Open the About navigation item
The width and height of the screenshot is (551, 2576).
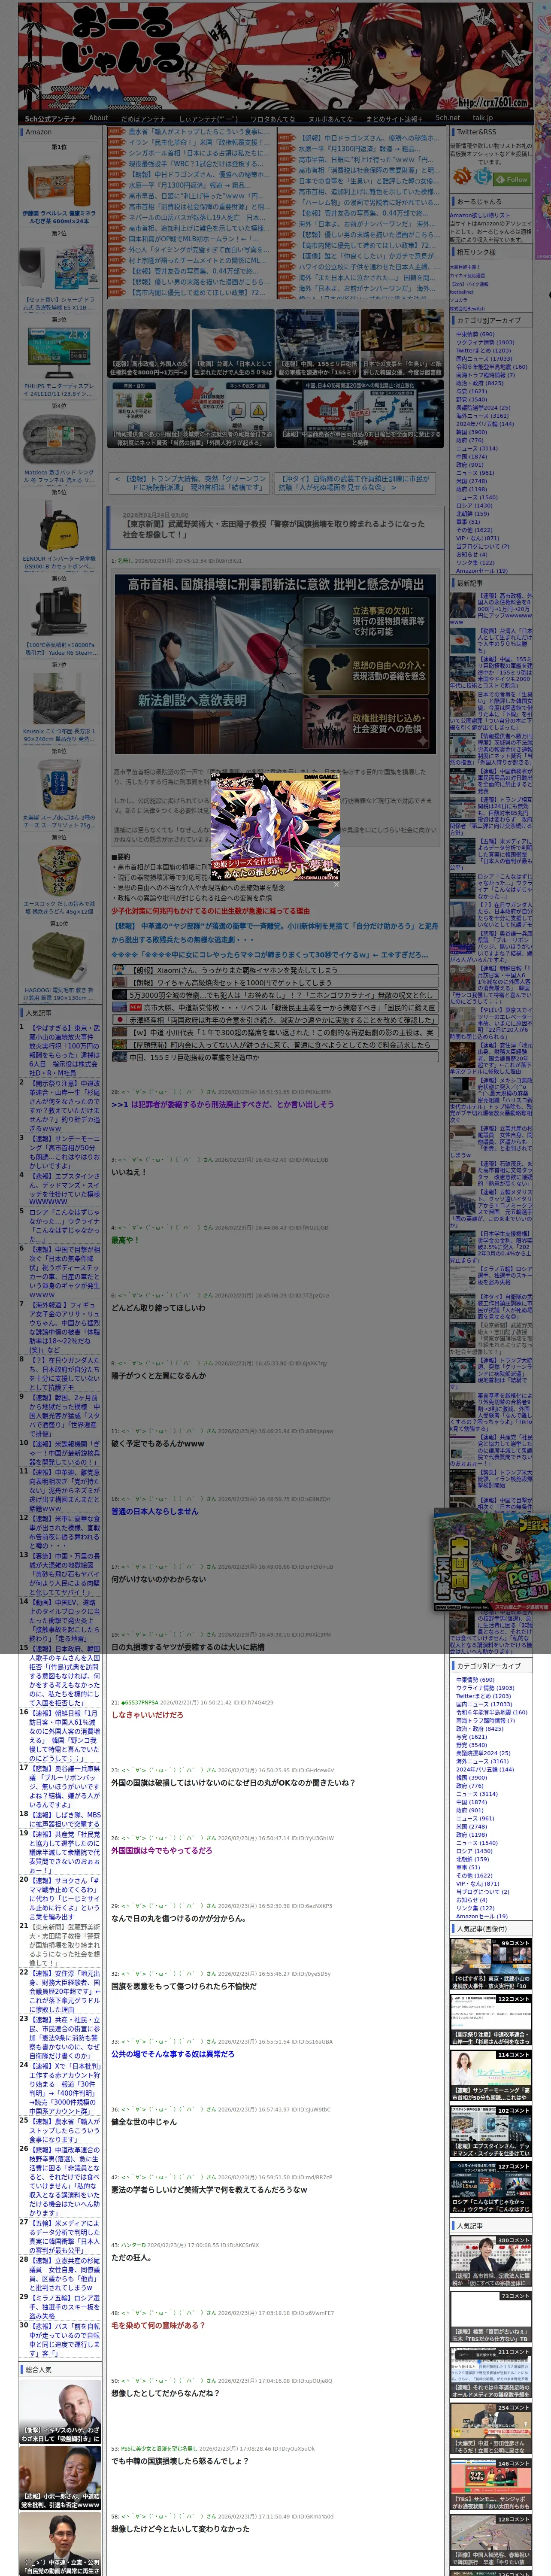point(98,118)
